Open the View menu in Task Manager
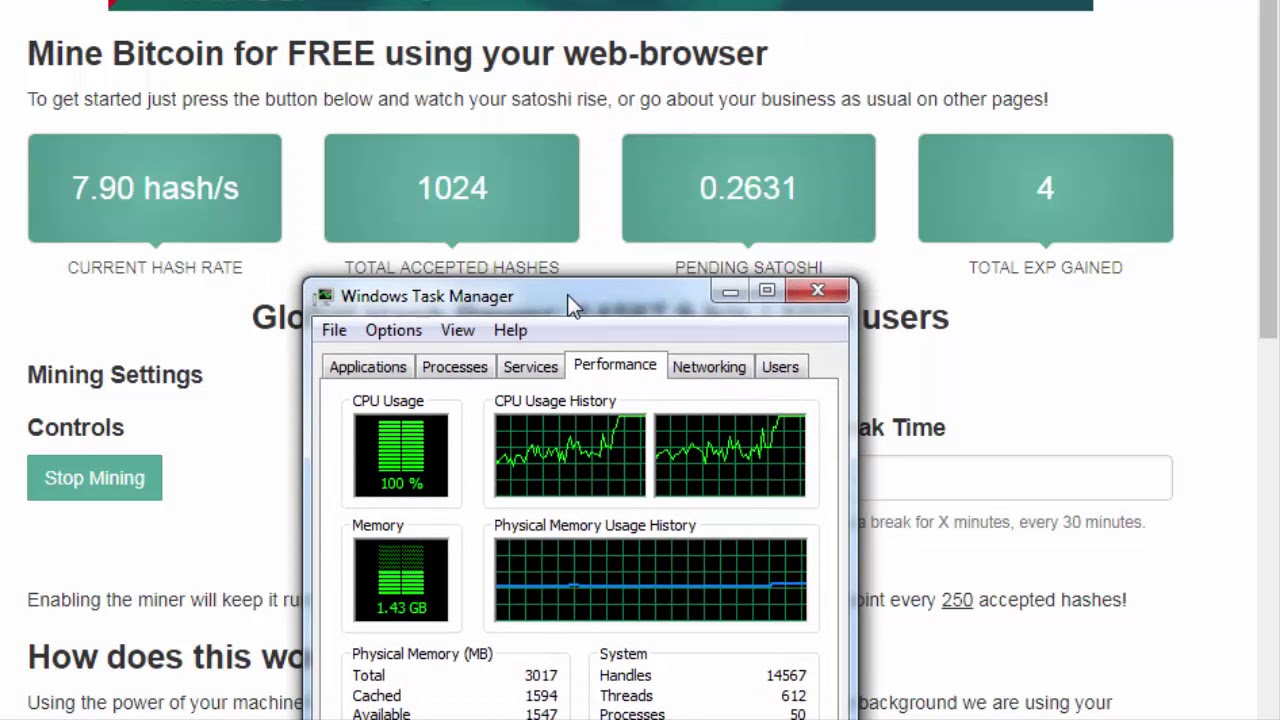This screenshot has height=720, width=1280. tap(458, 330)
